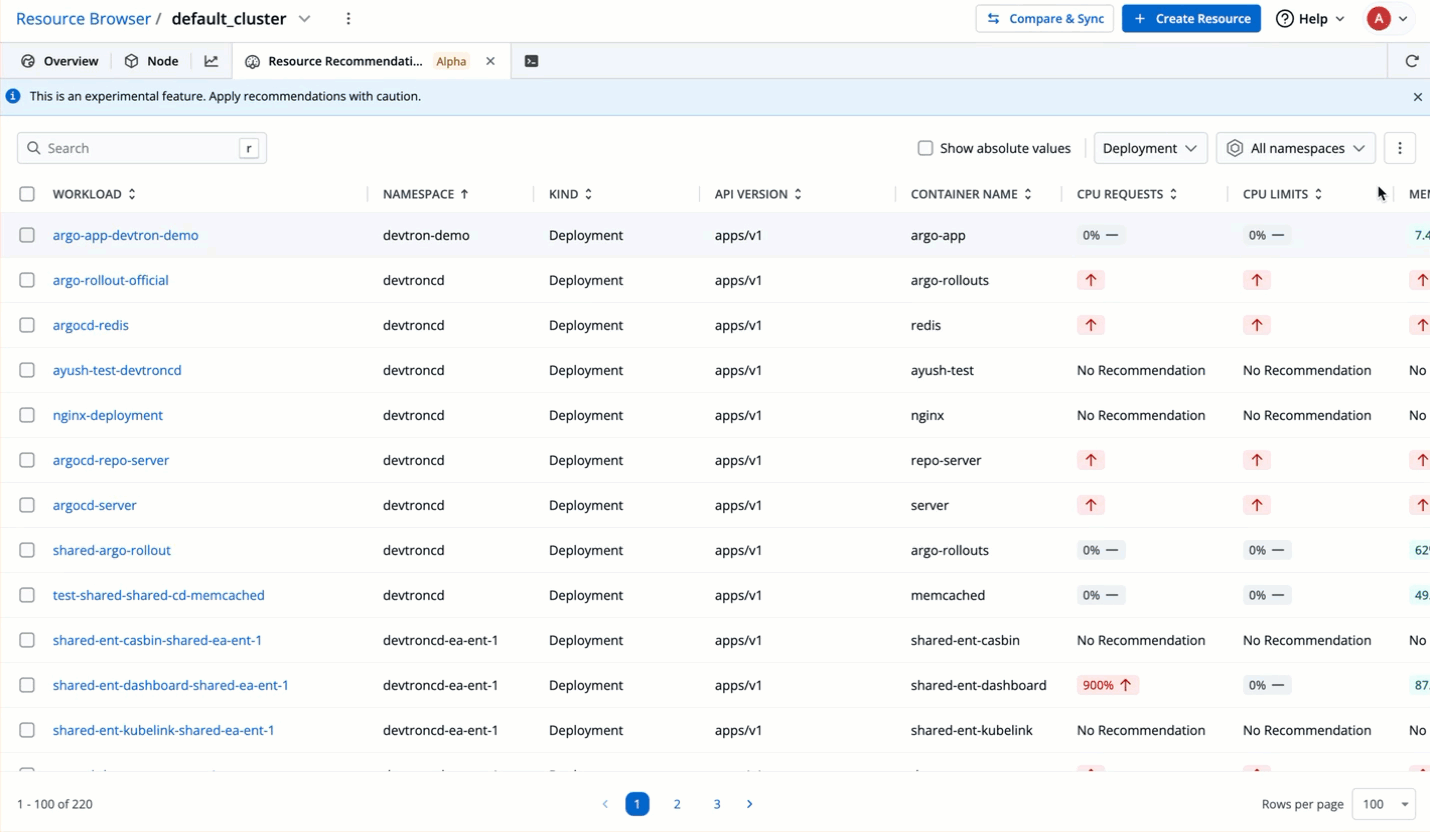The image size is (1430, 832).
Task: Click the refresh icon in tab bar
Action: coord(1412,61)
